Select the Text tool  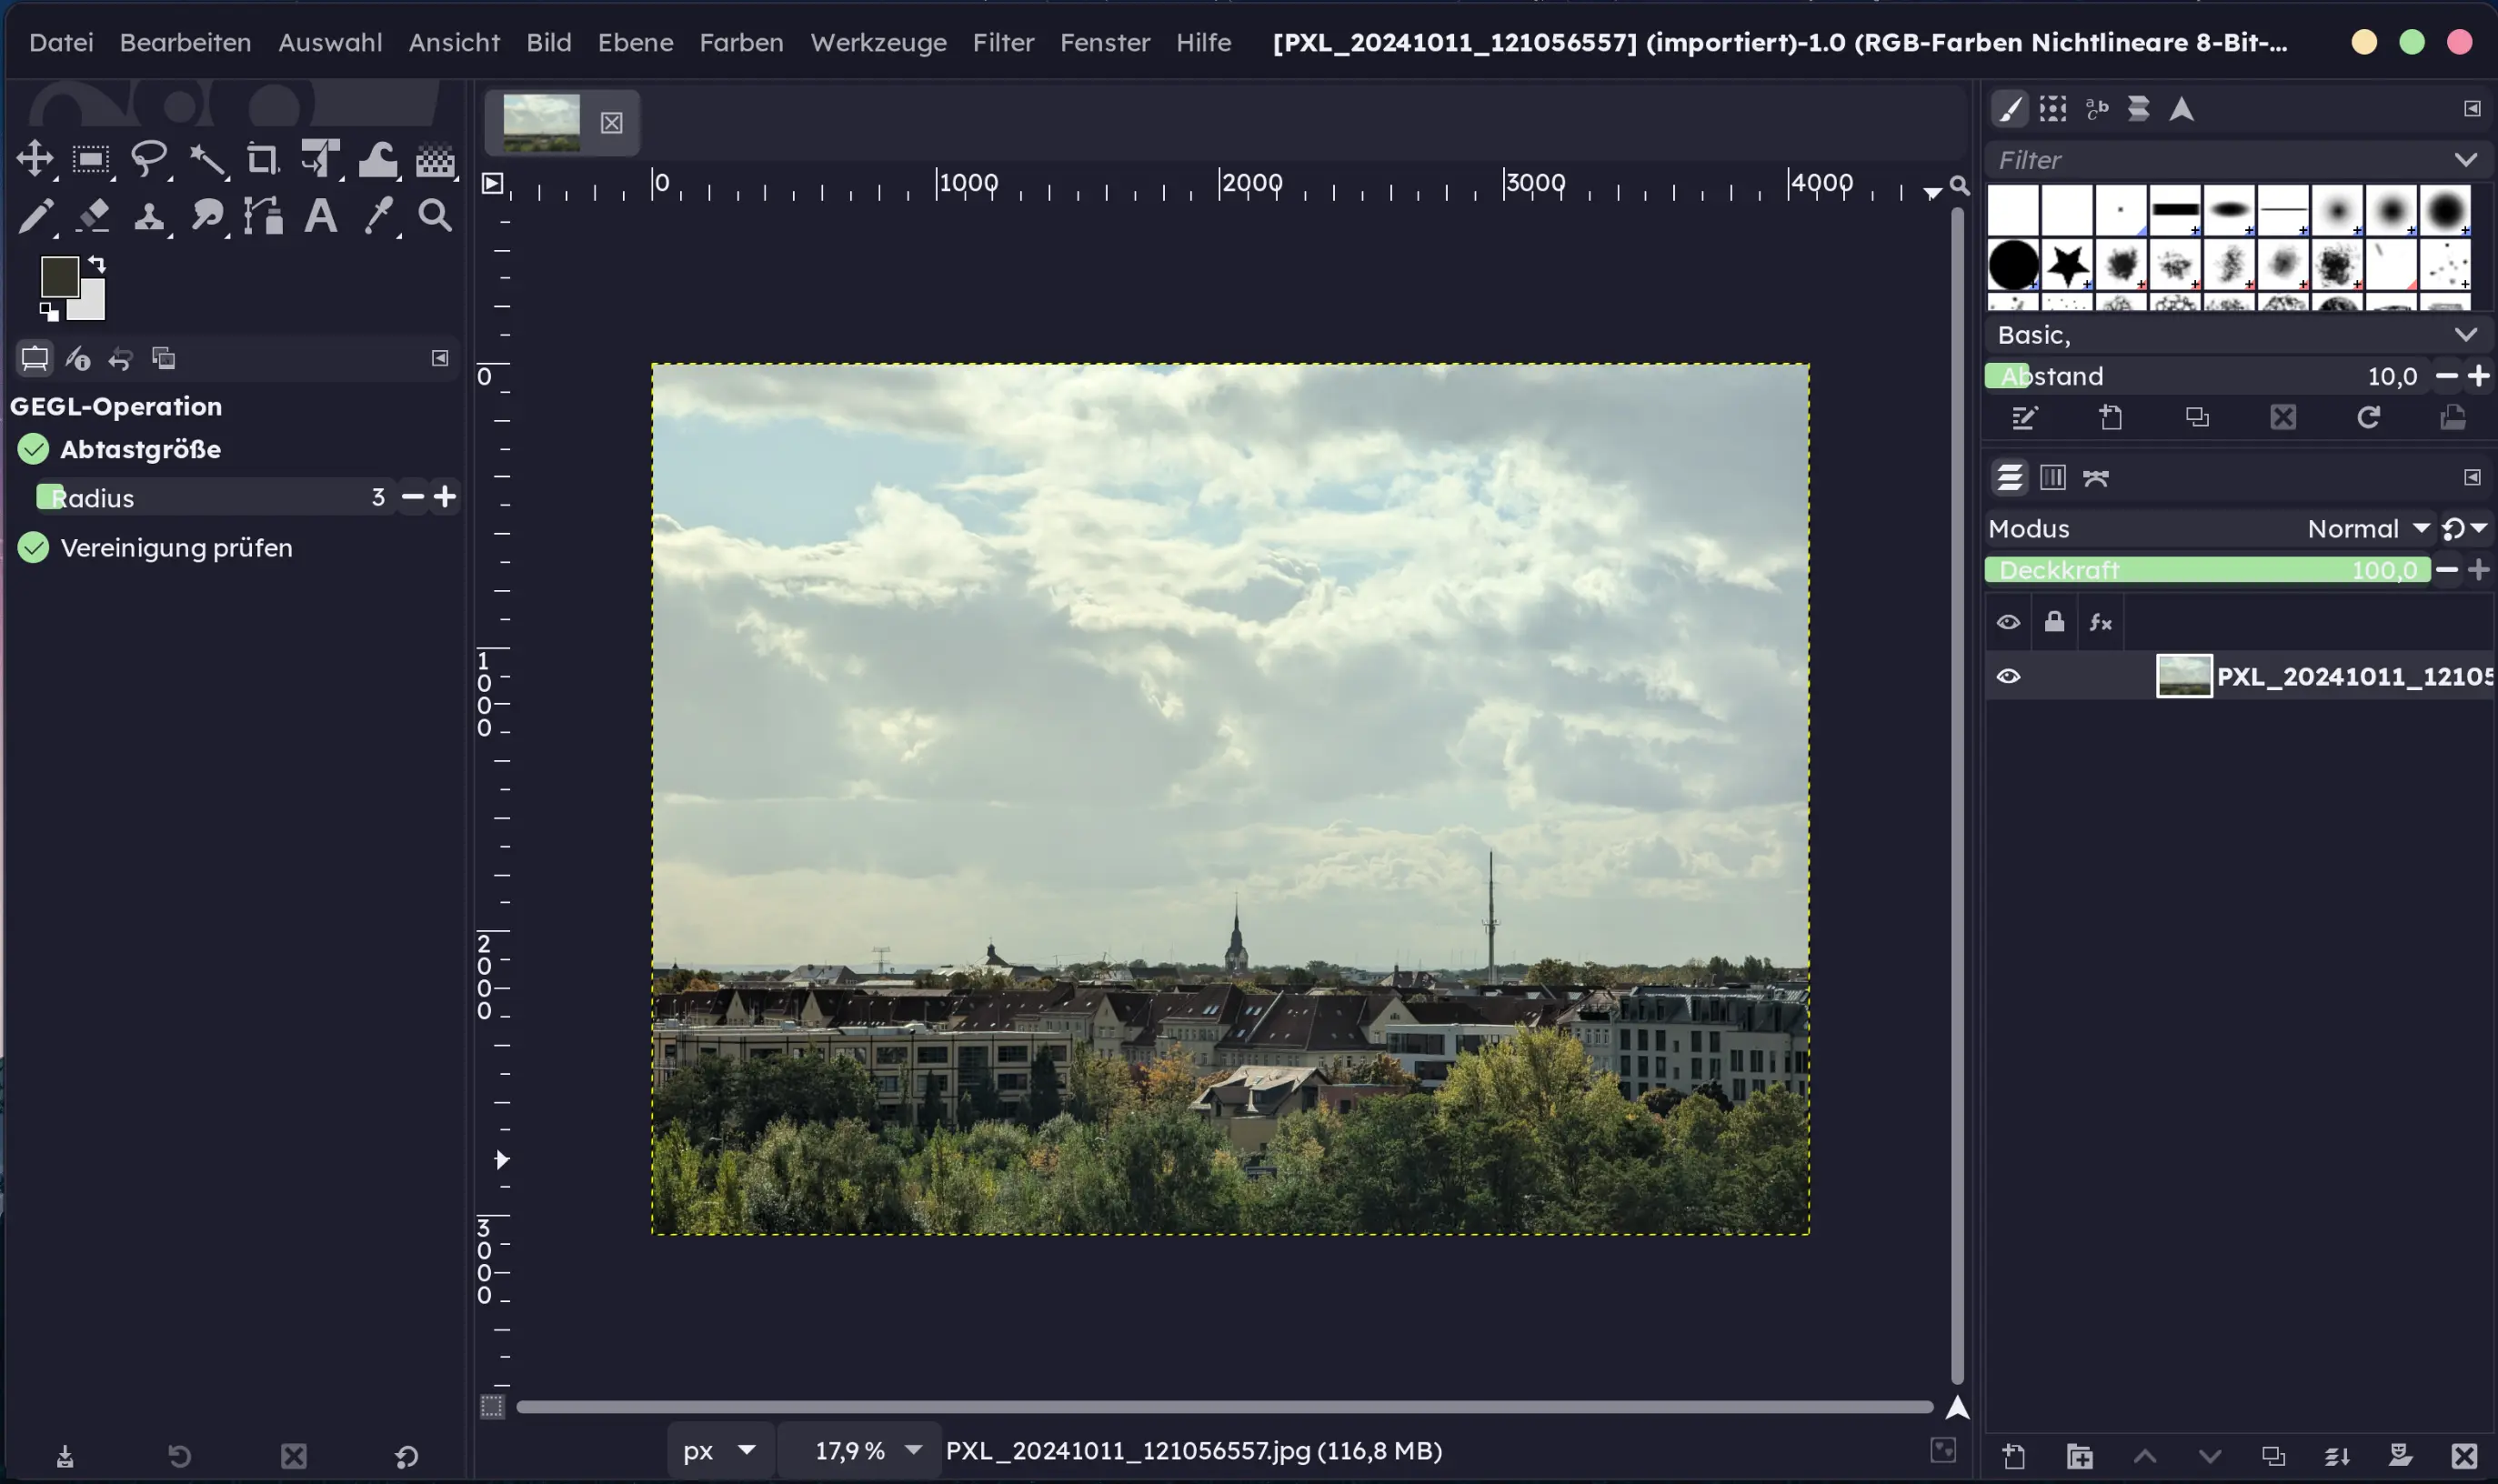(320, 216)
